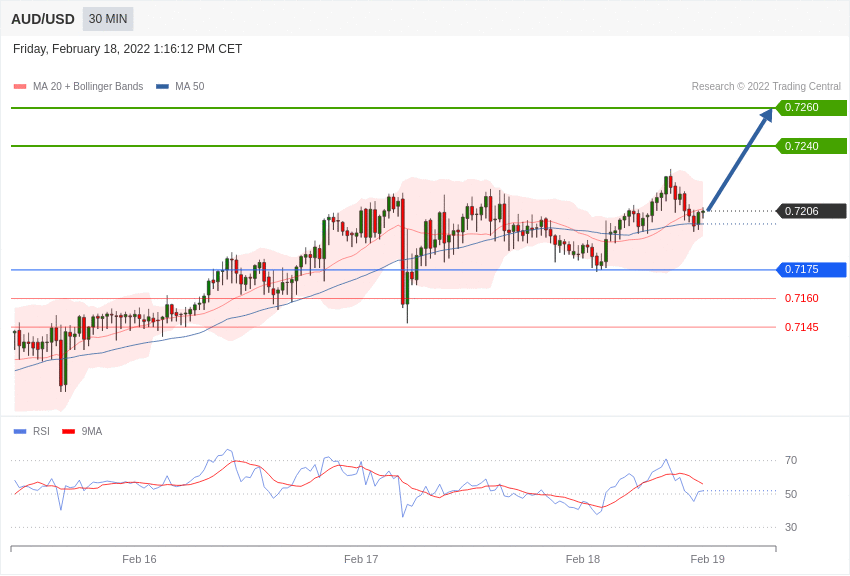Select the 'MA 20 + Bollinger Bands' legend label
850x576 pixels.
pyautogui.click(x=88, y=86)
